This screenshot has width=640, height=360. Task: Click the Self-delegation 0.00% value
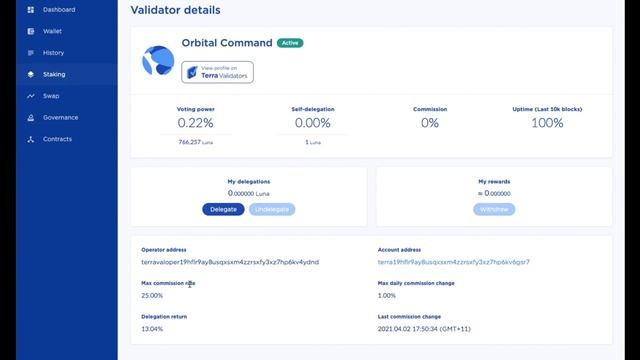313,123
